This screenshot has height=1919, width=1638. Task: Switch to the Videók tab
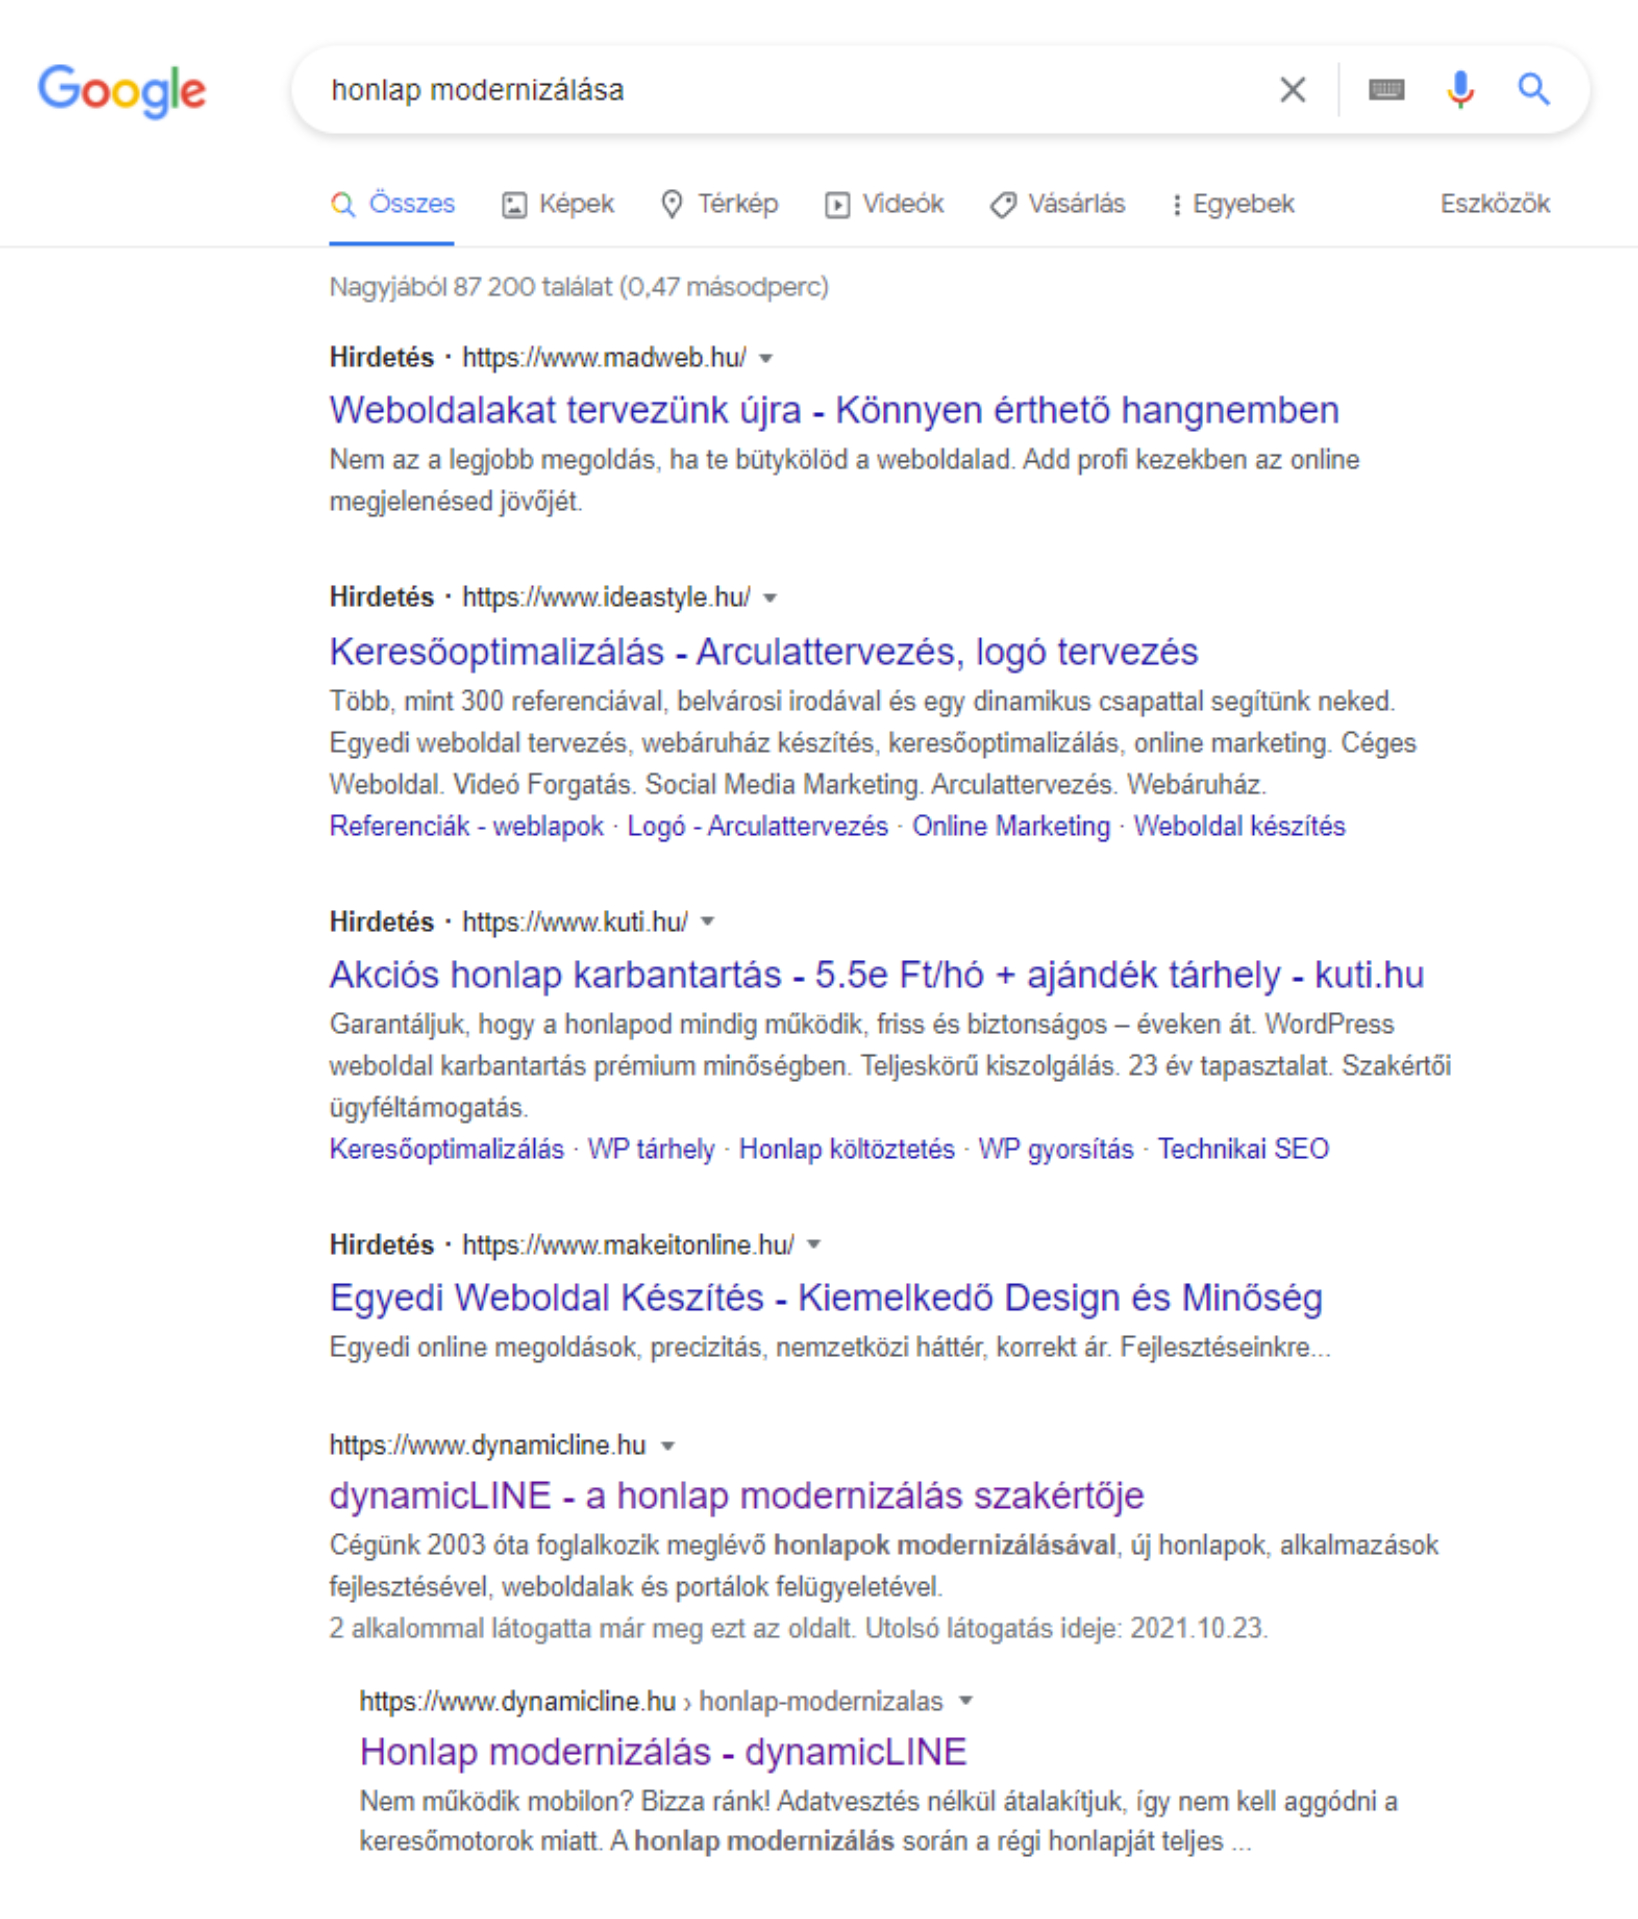click(x=884, y=204)
